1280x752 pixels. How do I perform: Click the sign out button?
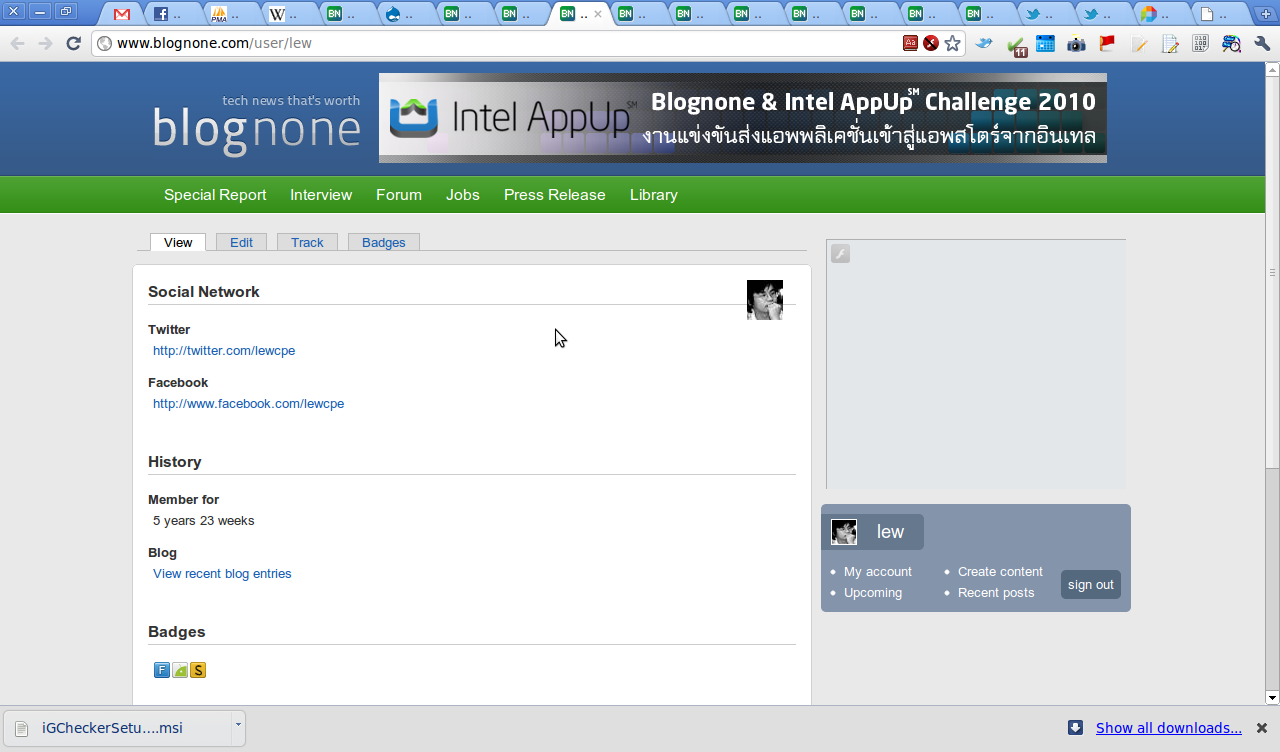click(x=1091, y=585)
